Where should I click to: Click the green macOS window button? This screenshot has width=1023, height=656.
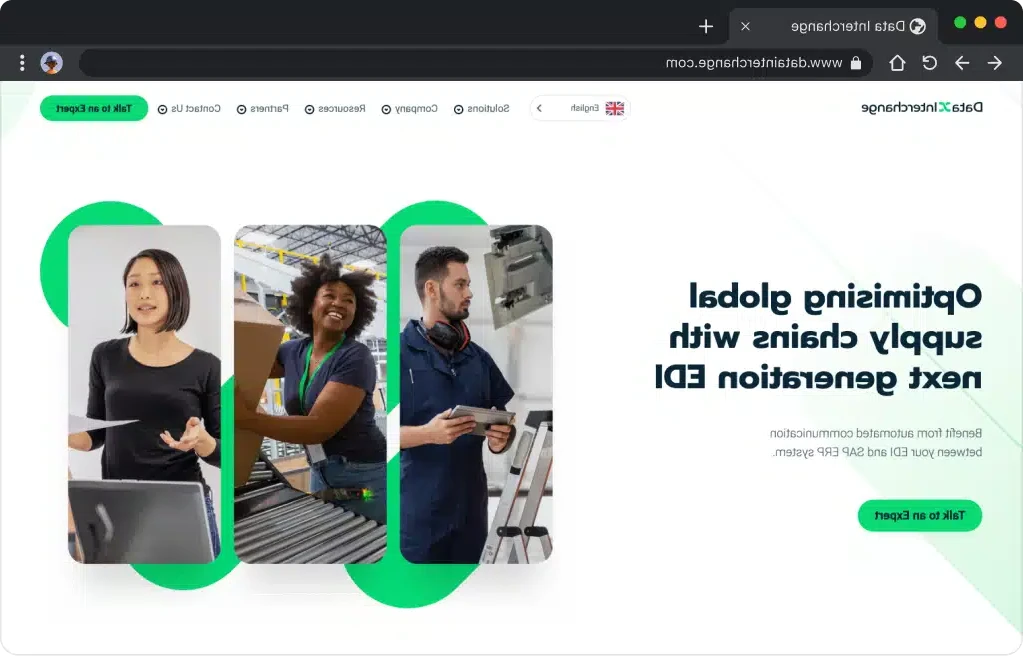point(960,22)
